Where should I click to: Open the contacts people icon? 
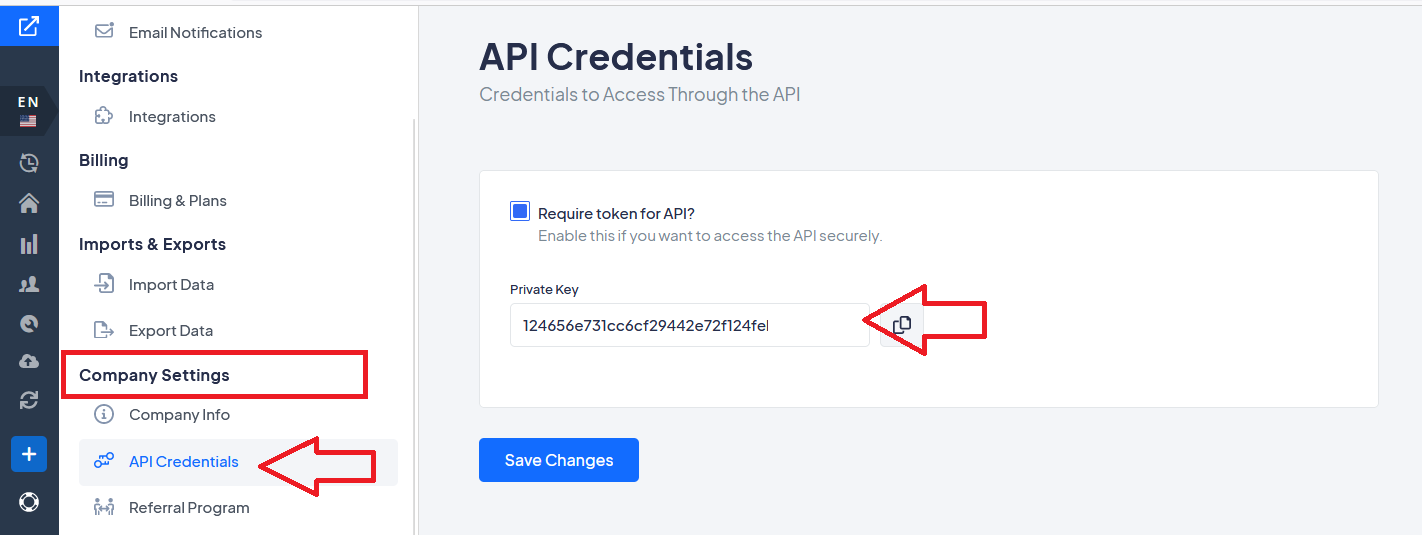[x=29, y=285]
